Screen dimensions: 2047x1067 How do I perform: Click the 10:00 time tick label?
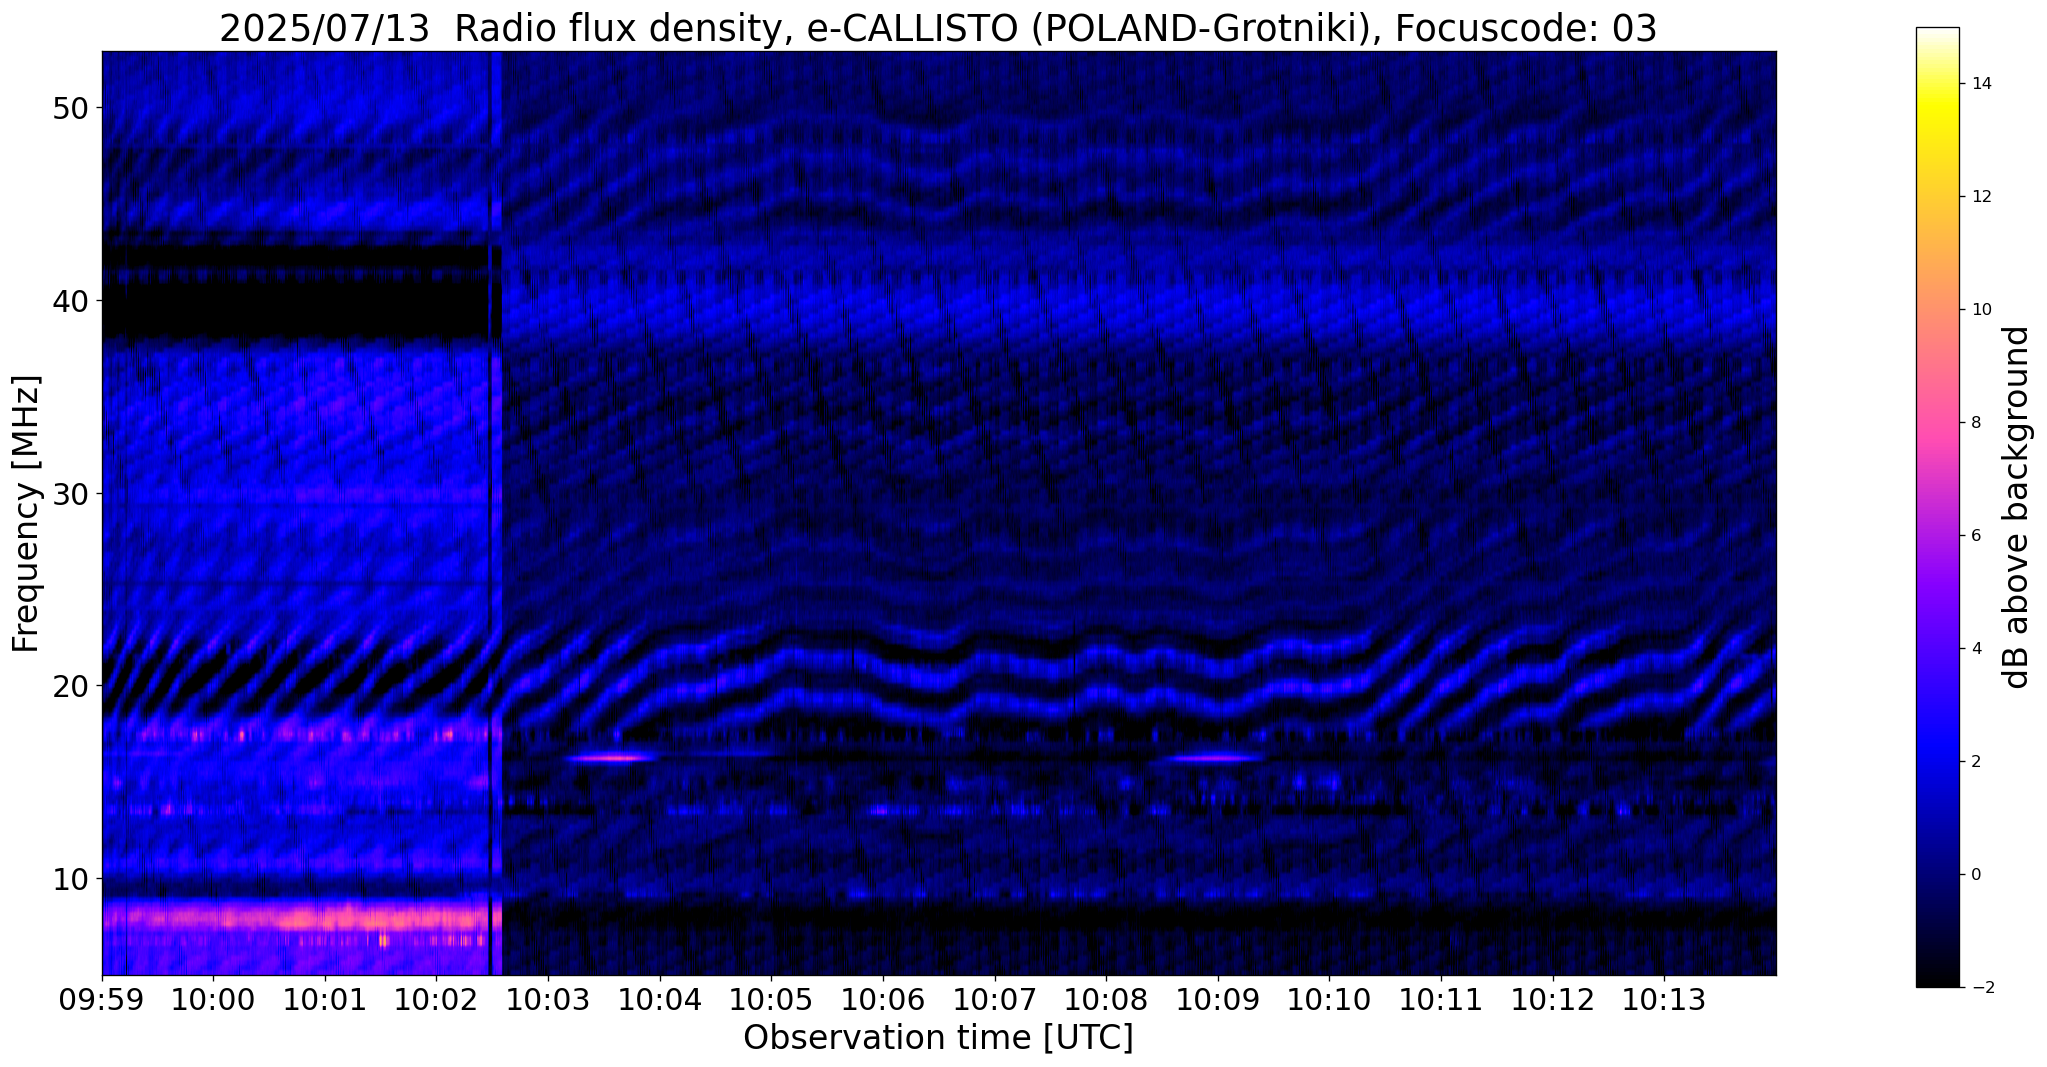(x=213, y=999)
